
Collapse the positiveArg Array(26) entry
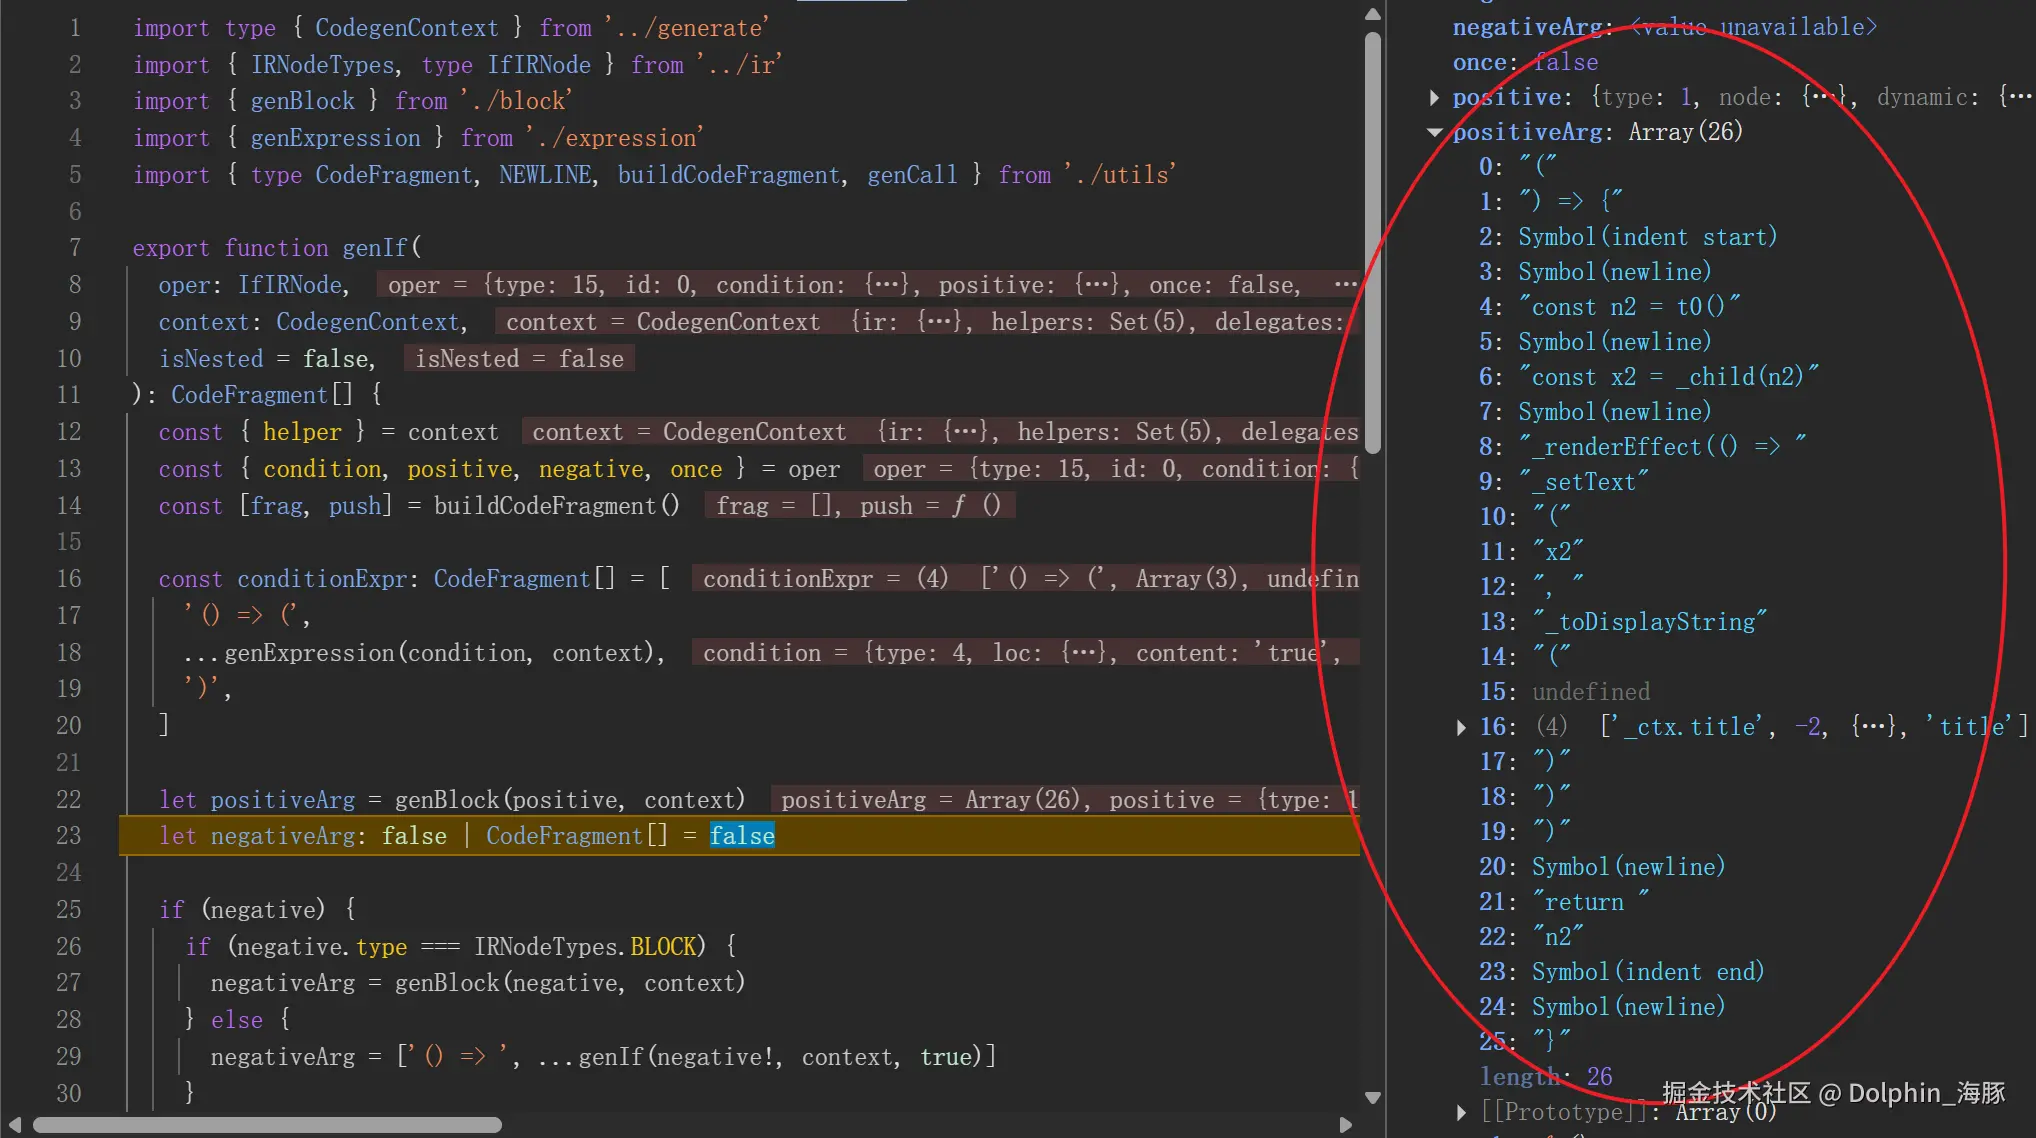(x=1435, y=133)
